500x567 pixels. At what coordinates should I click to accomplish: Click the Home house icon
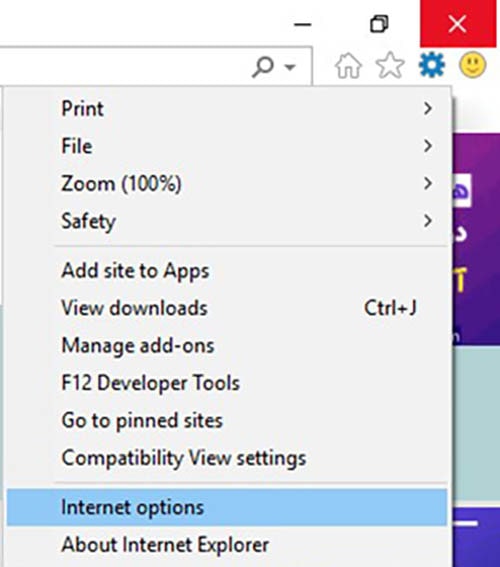(x=348, y=65)
